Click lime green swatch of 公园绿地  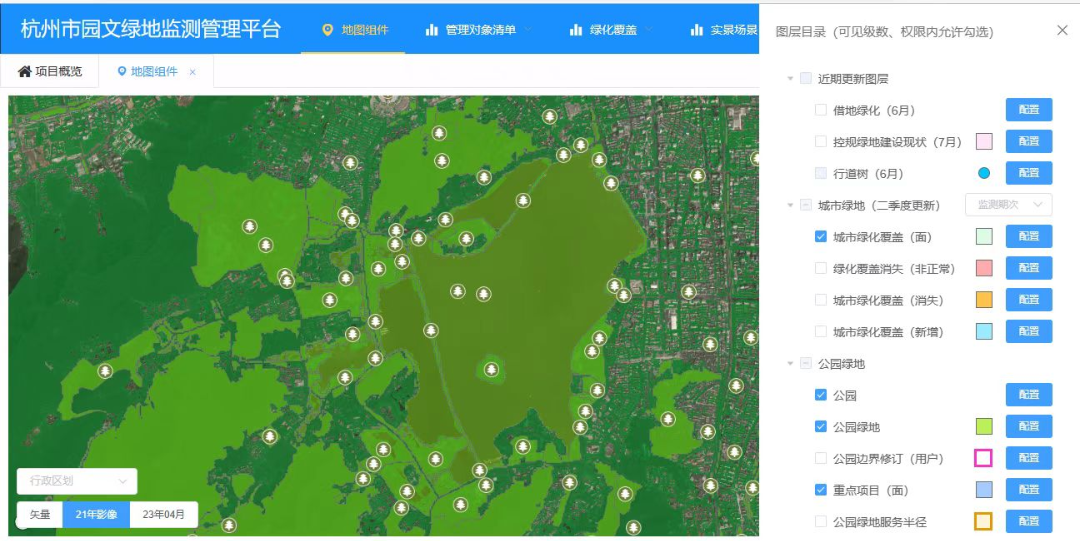pyautogui.click(x=984, y=427)
